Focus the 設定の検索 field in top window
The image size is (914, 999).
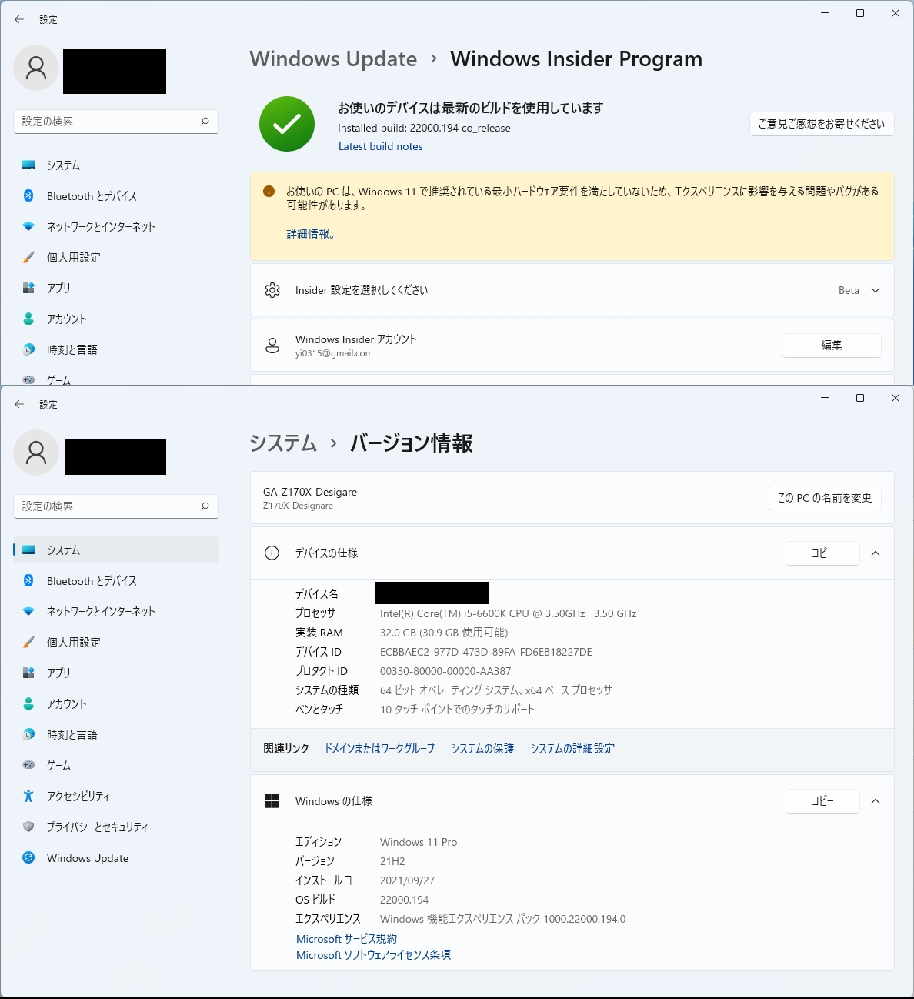116,121
